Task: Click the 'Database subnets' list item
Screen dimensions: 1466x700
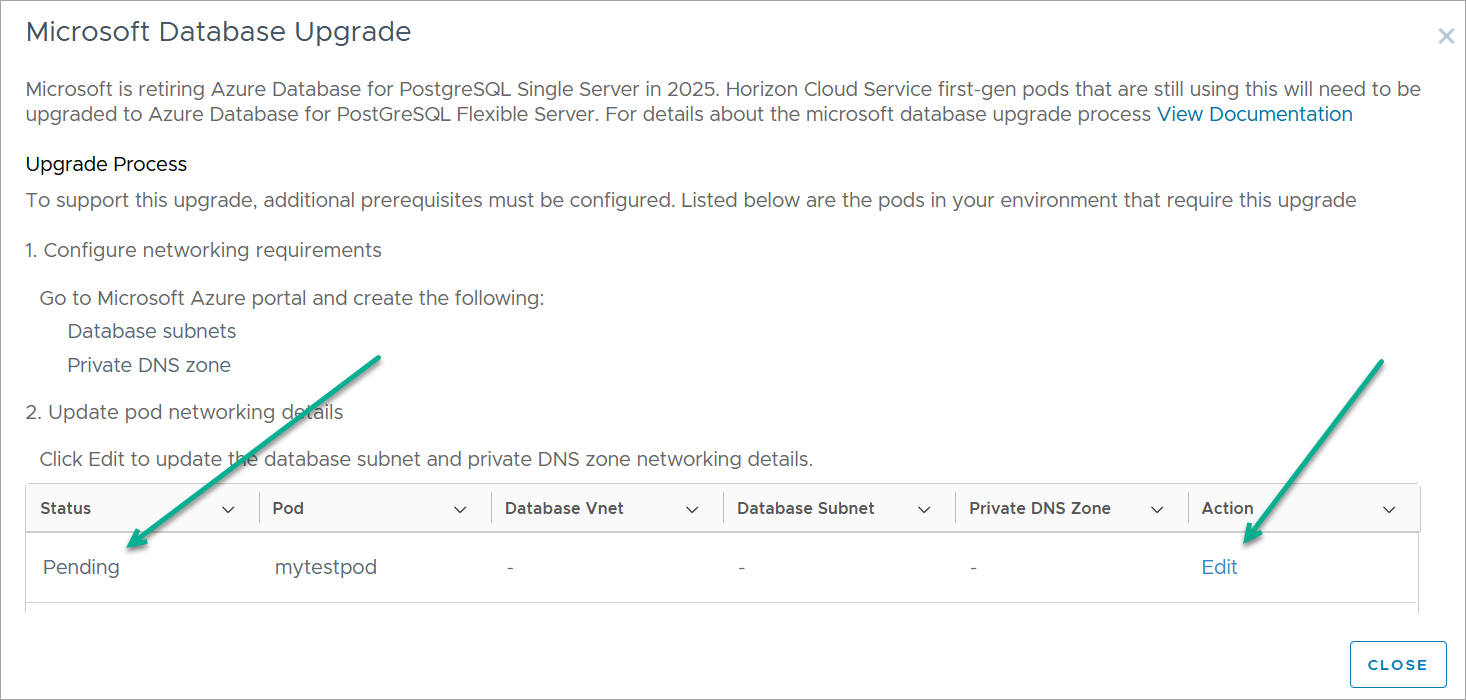Action: pos(152,331)
